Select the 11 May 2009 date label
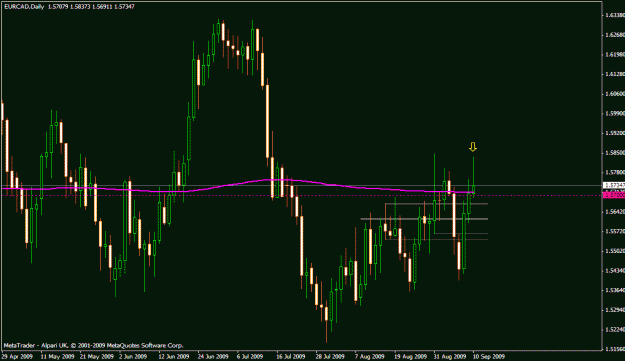This screenshot has width=625, height=361. point(57,356)
